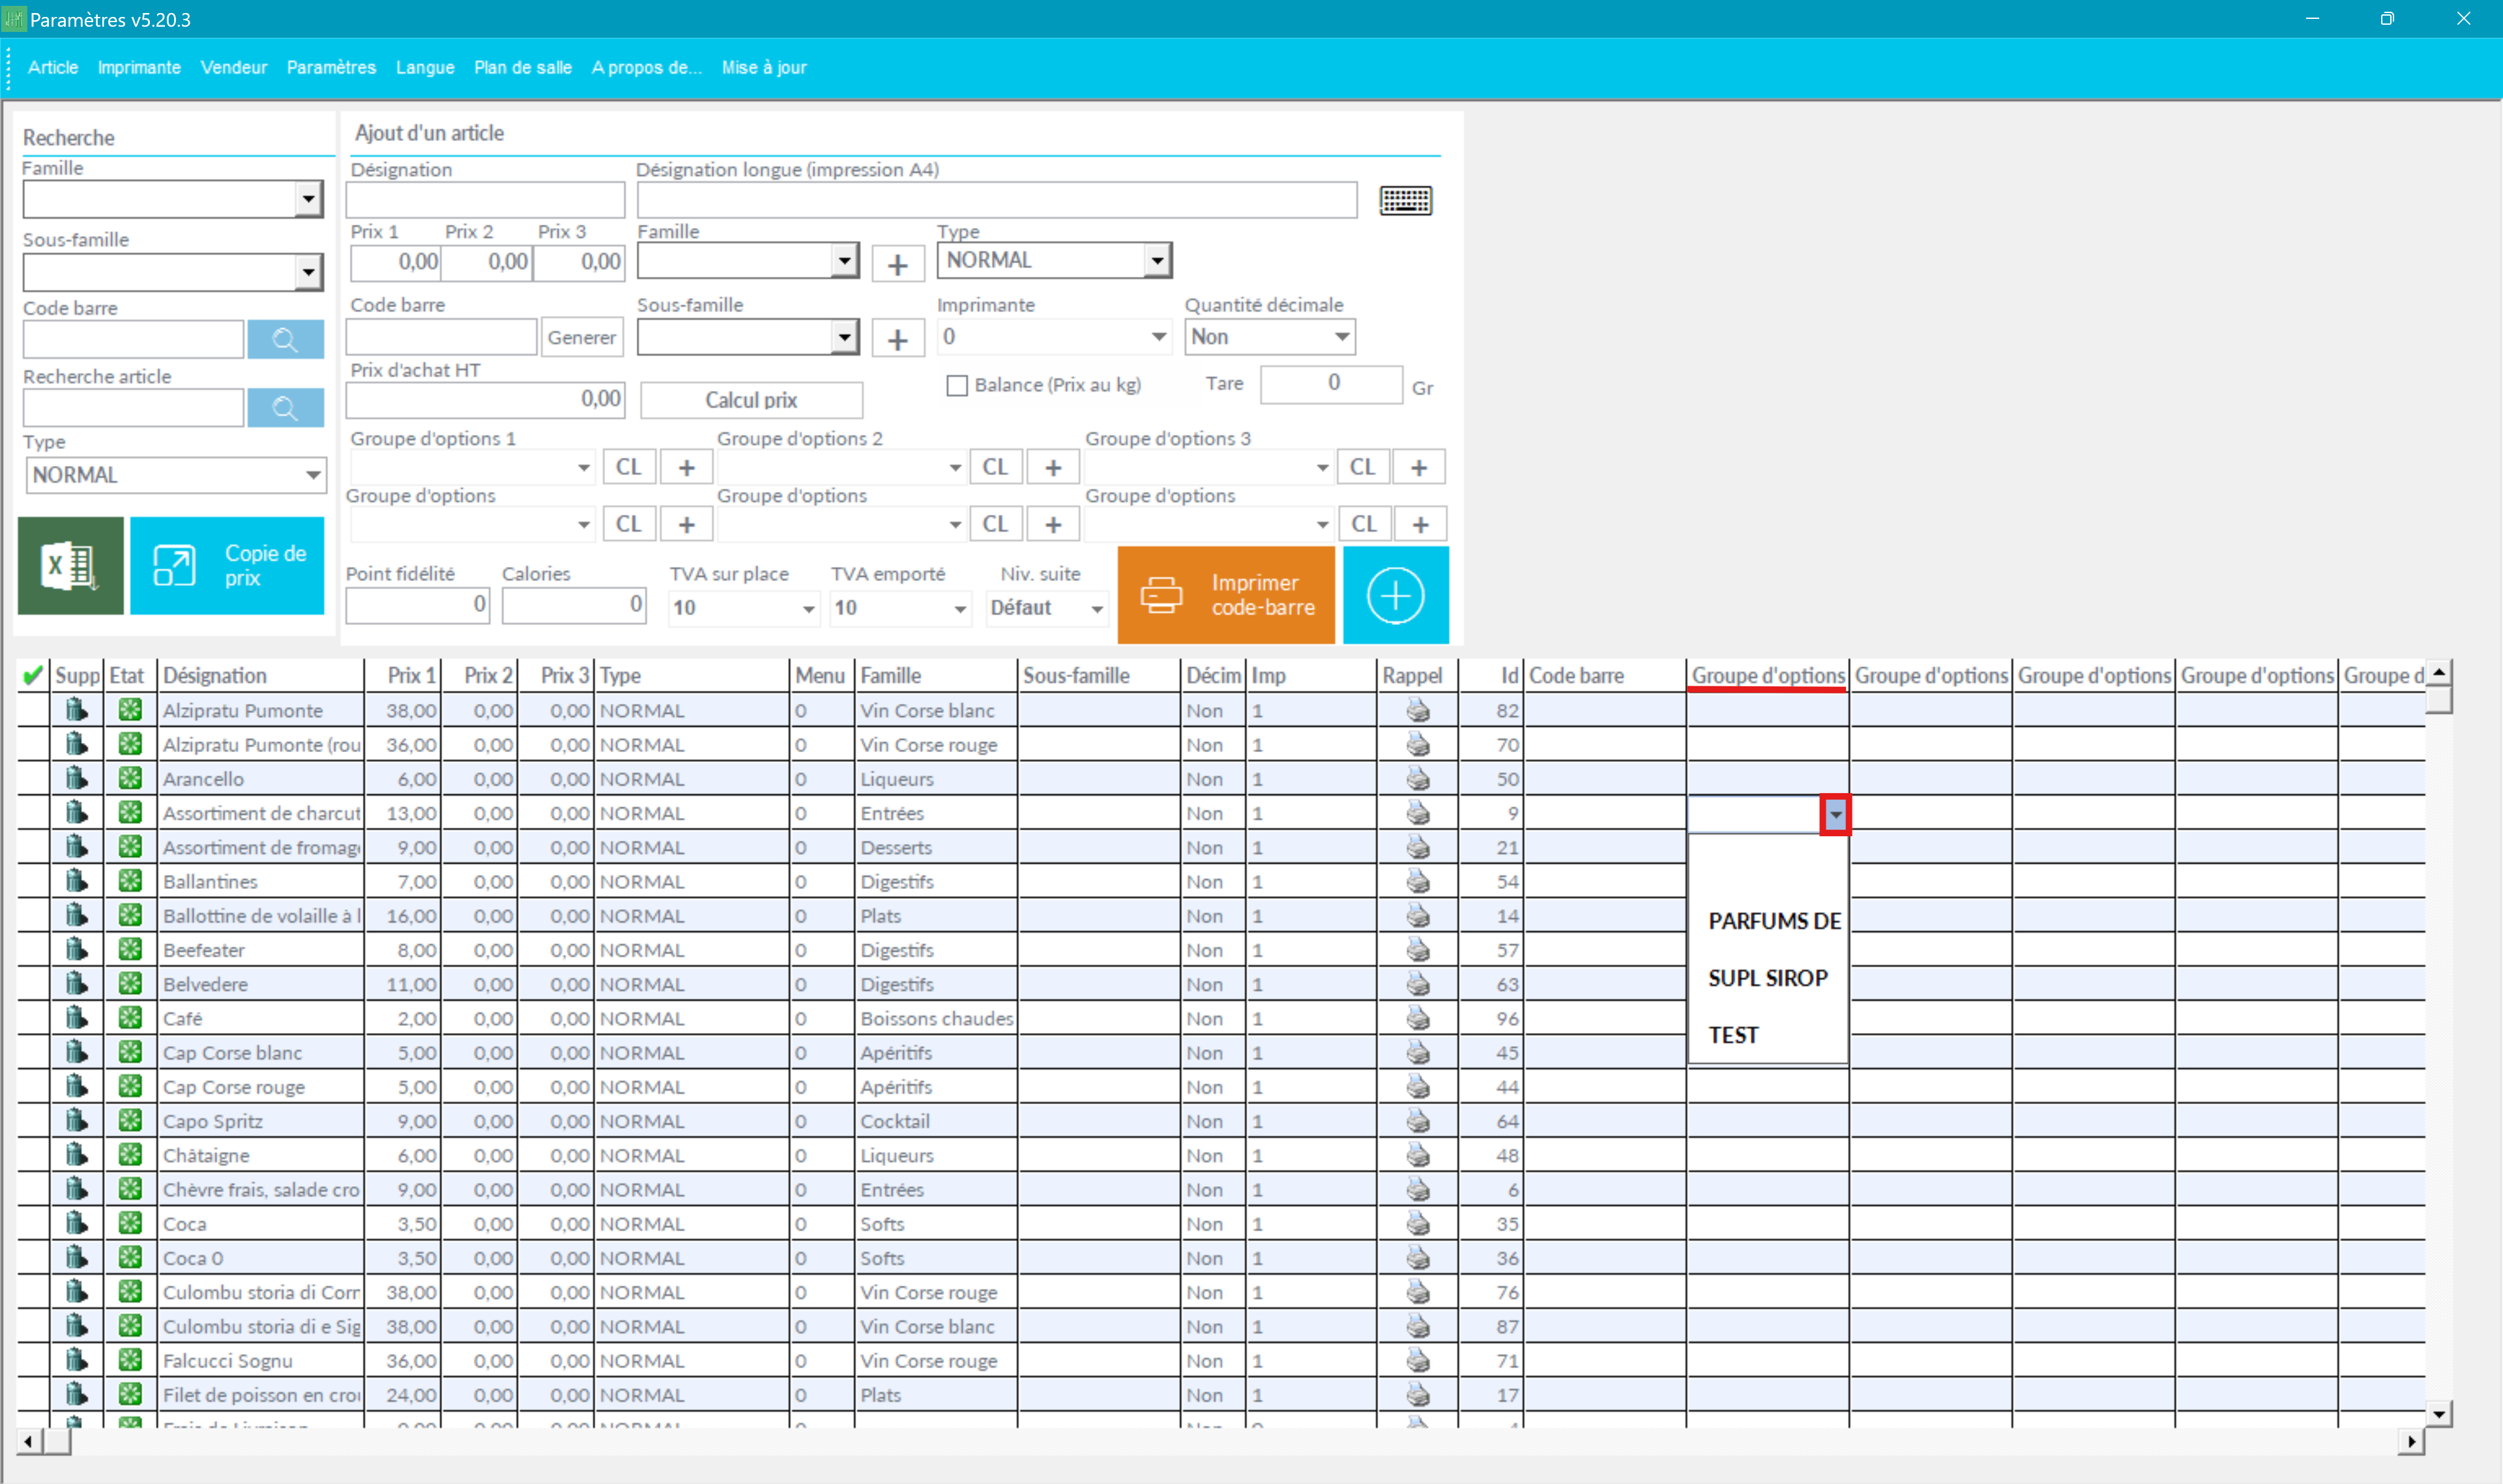Delete Falcucci Sognu row with trash icon
Screen dimensions: 2503x1484
click(77, 1360)
